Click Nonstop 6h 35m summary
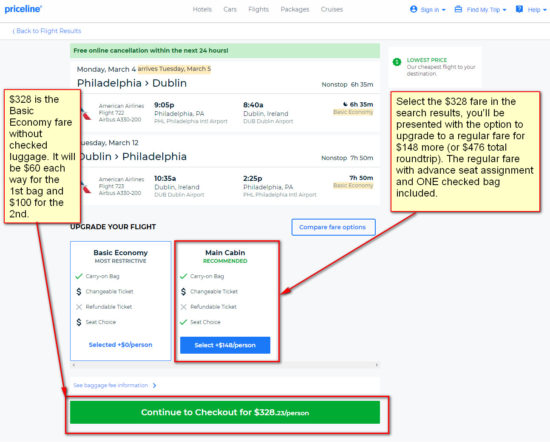The width and height of the screenshot is (550, 442). [x=347, y=85]
